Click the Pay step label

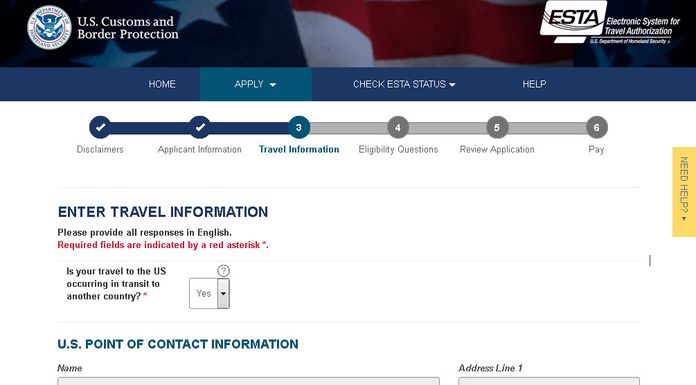click(596, 150)
